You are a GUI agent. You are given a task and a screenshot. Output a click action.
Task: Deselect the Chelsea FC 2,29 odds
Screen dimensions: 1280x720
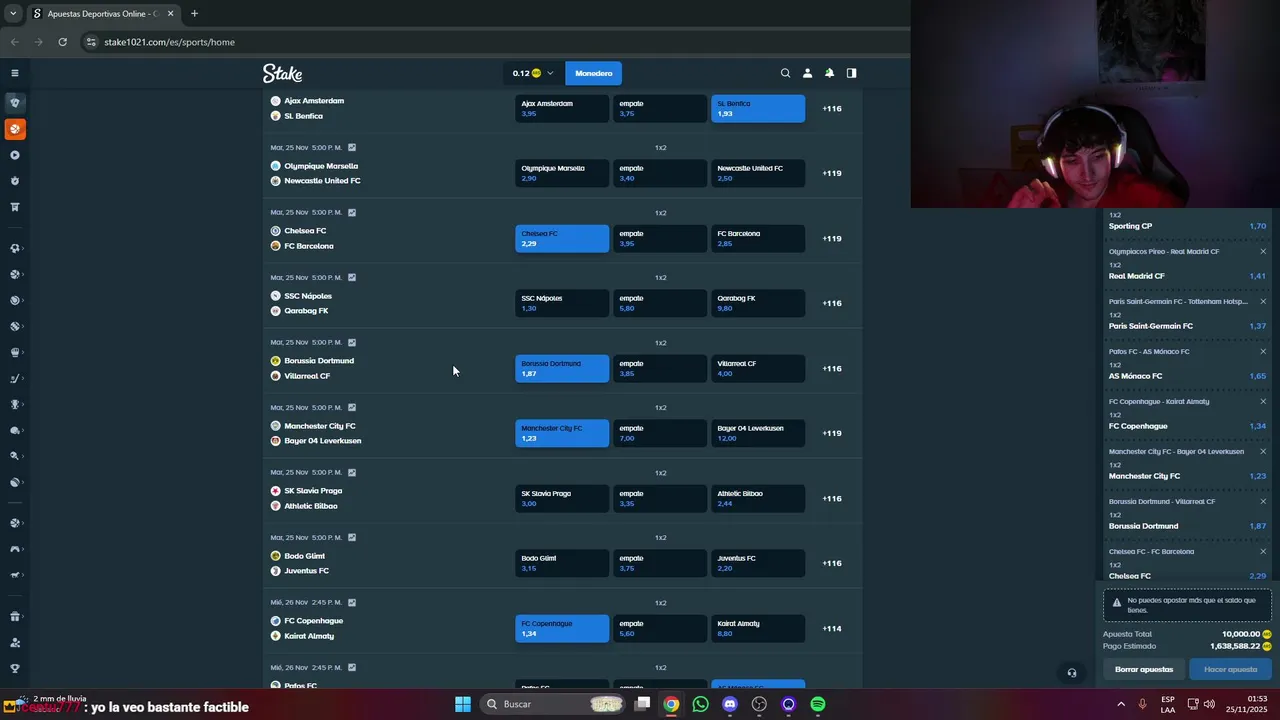point(562,238)
